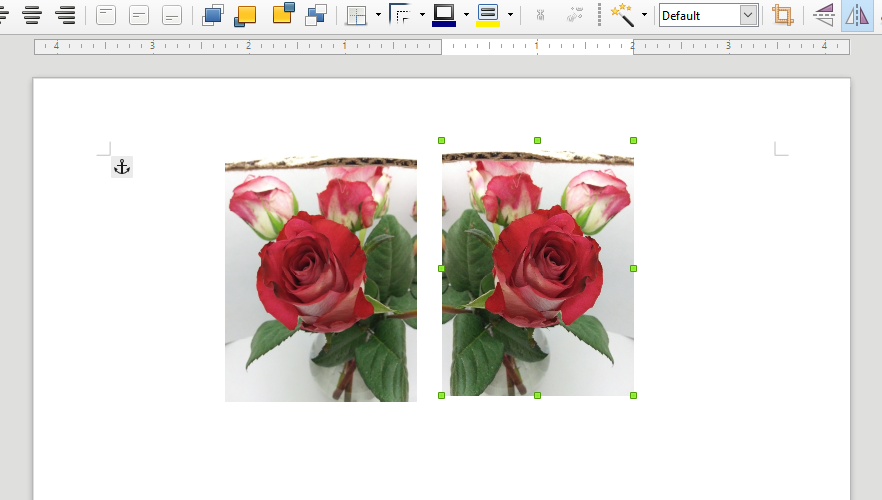
Task: Open the background color dropdown arrow
Action: (x=510, y=15)
